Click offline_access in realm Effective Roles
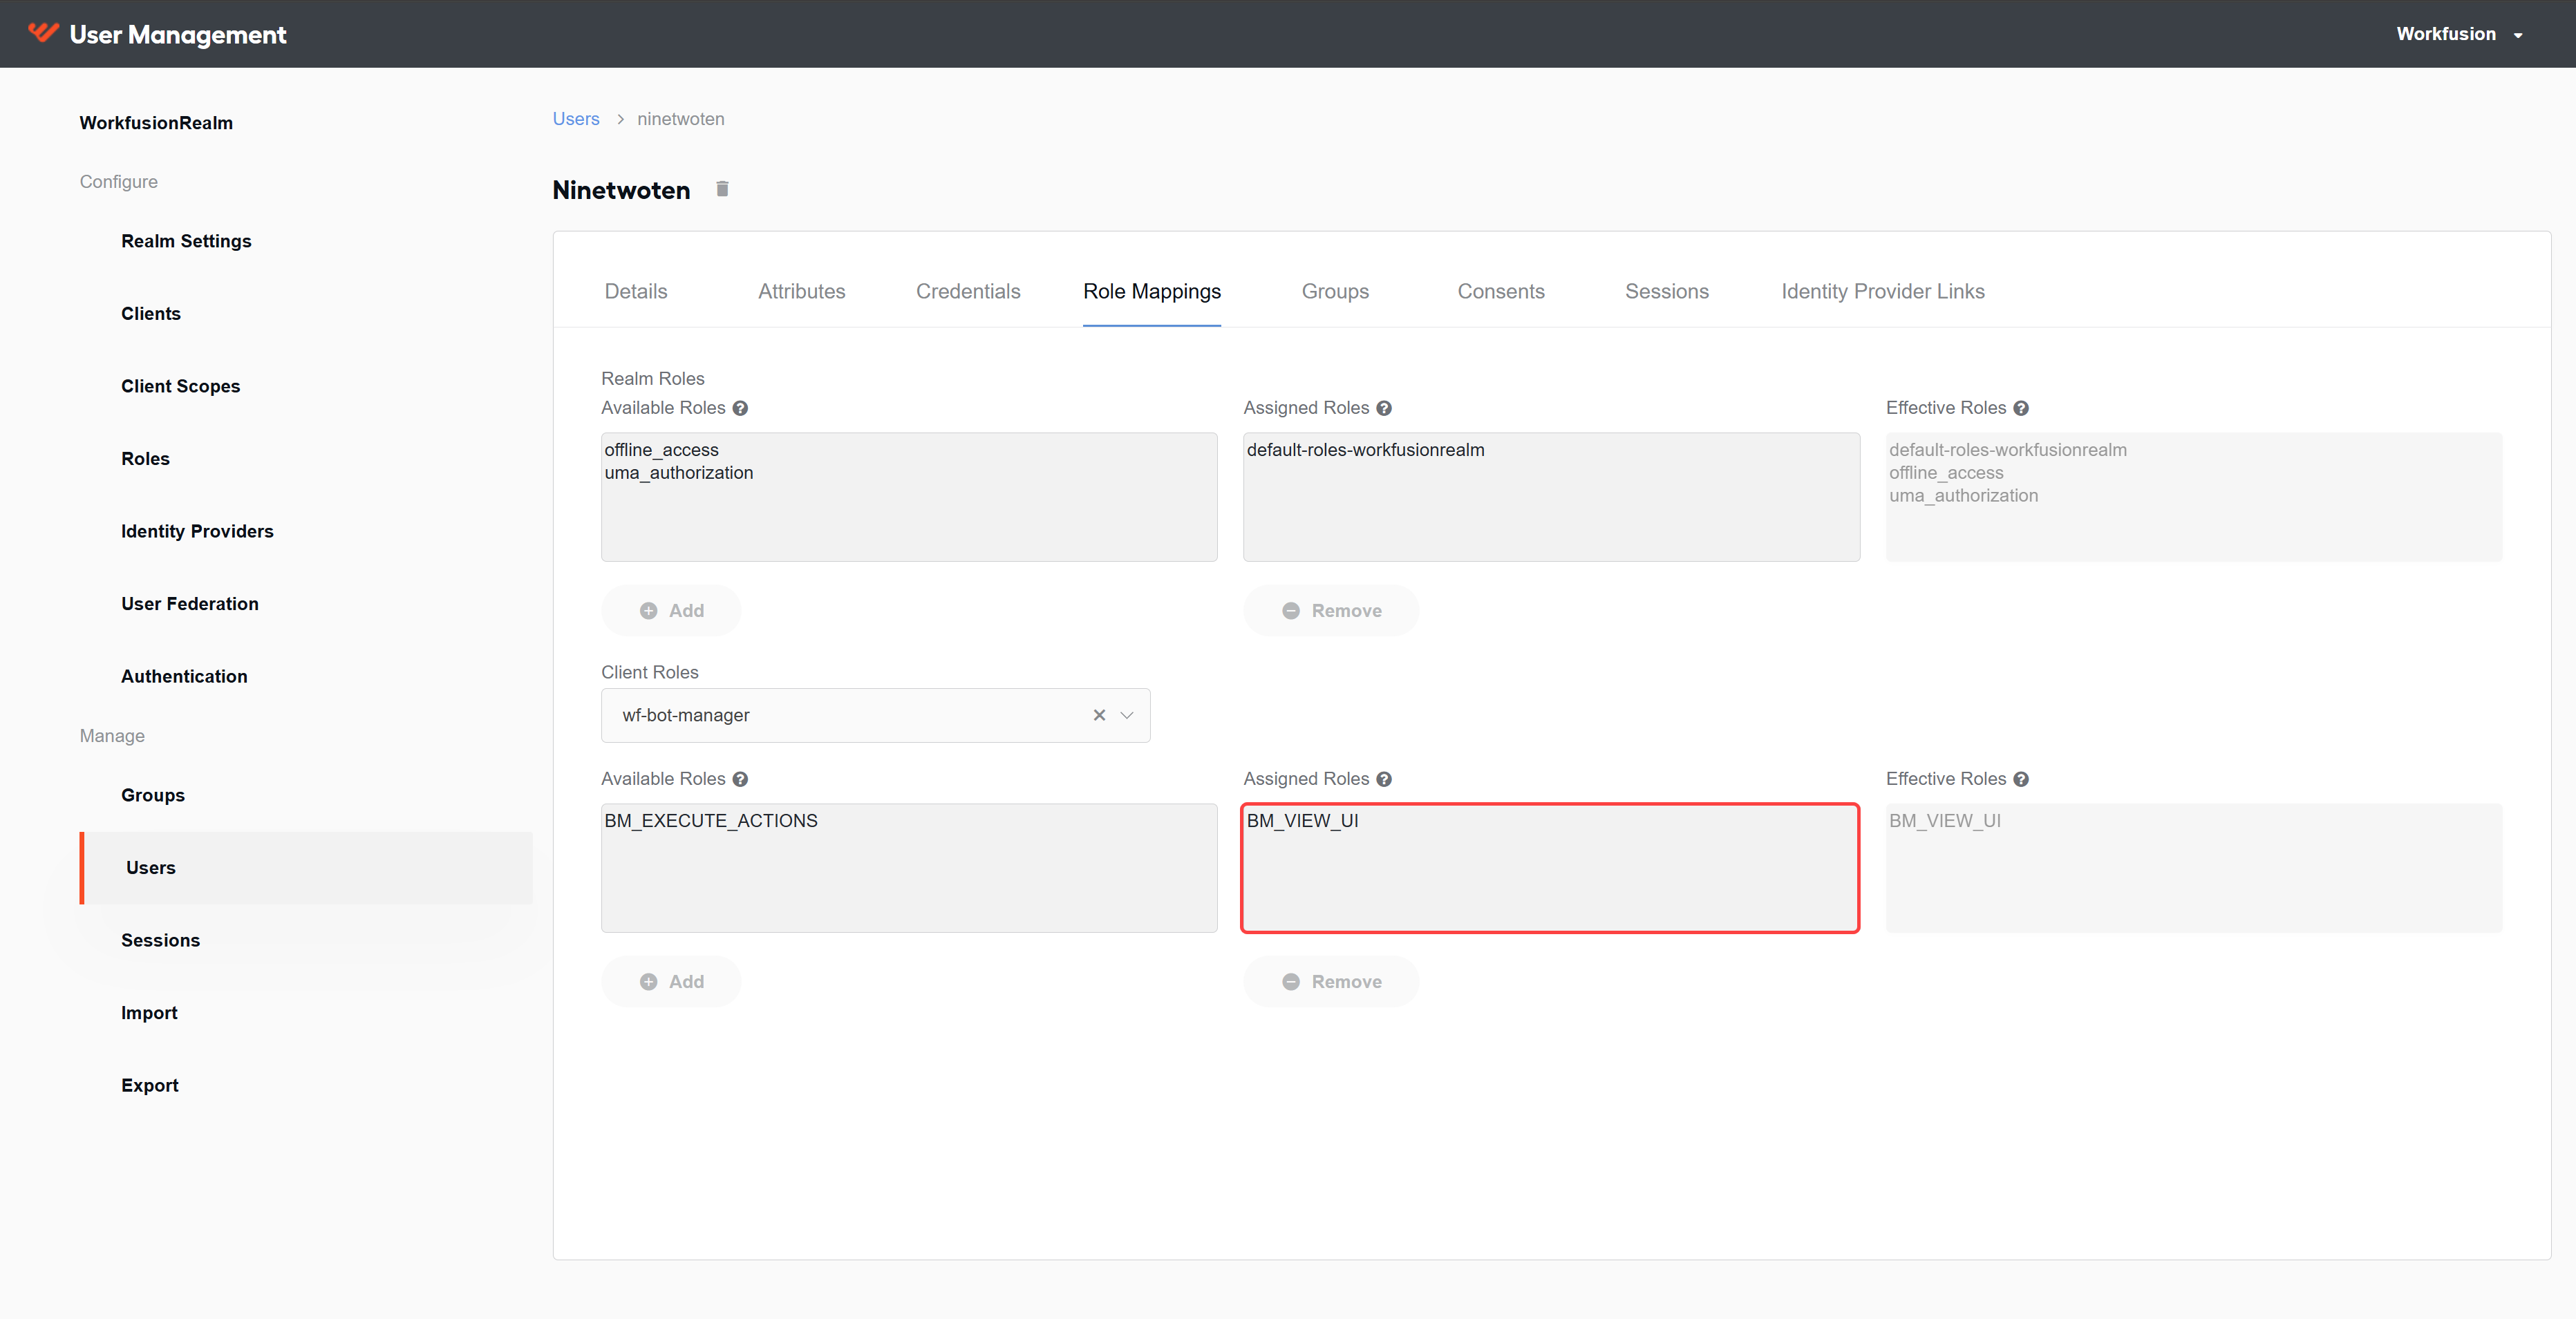Viewport: 2576px width, 1319px height. coord(1946,473)
